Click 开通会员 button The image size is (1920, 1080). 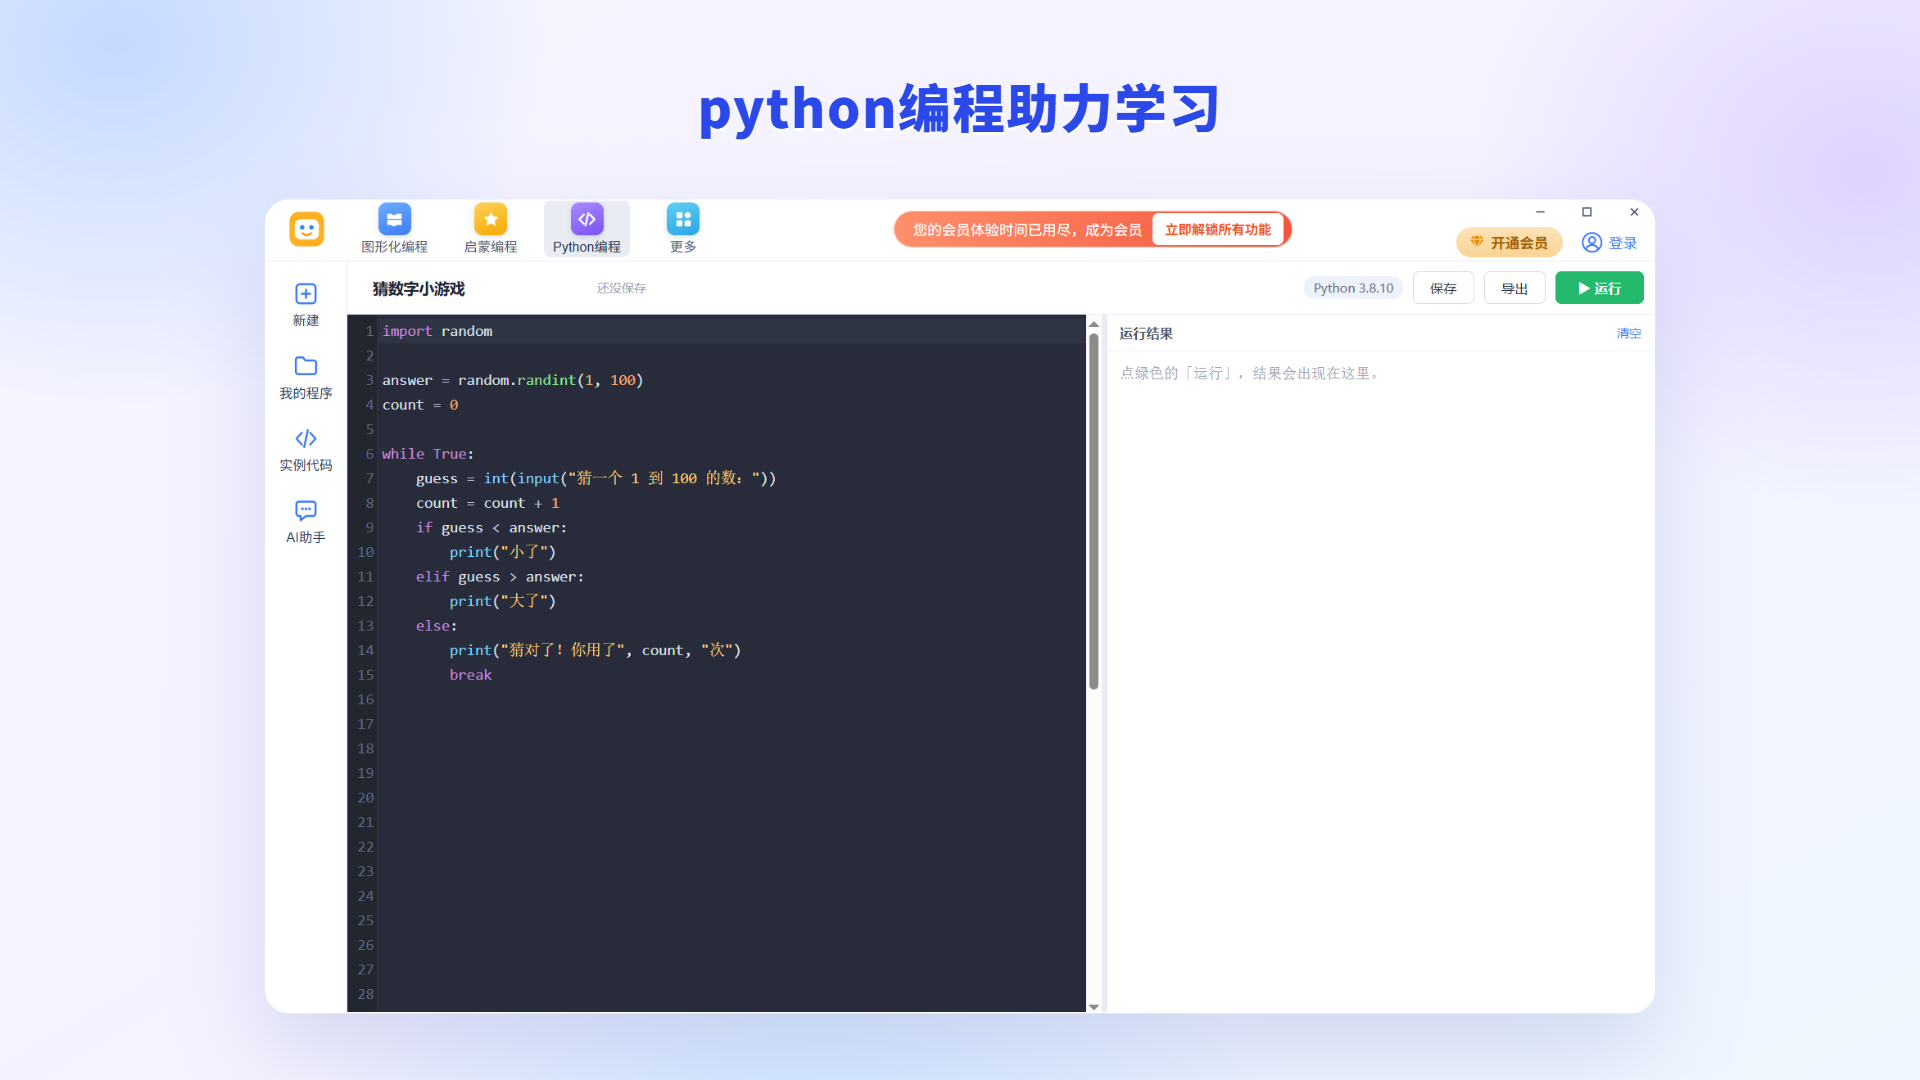(1509, 243)
